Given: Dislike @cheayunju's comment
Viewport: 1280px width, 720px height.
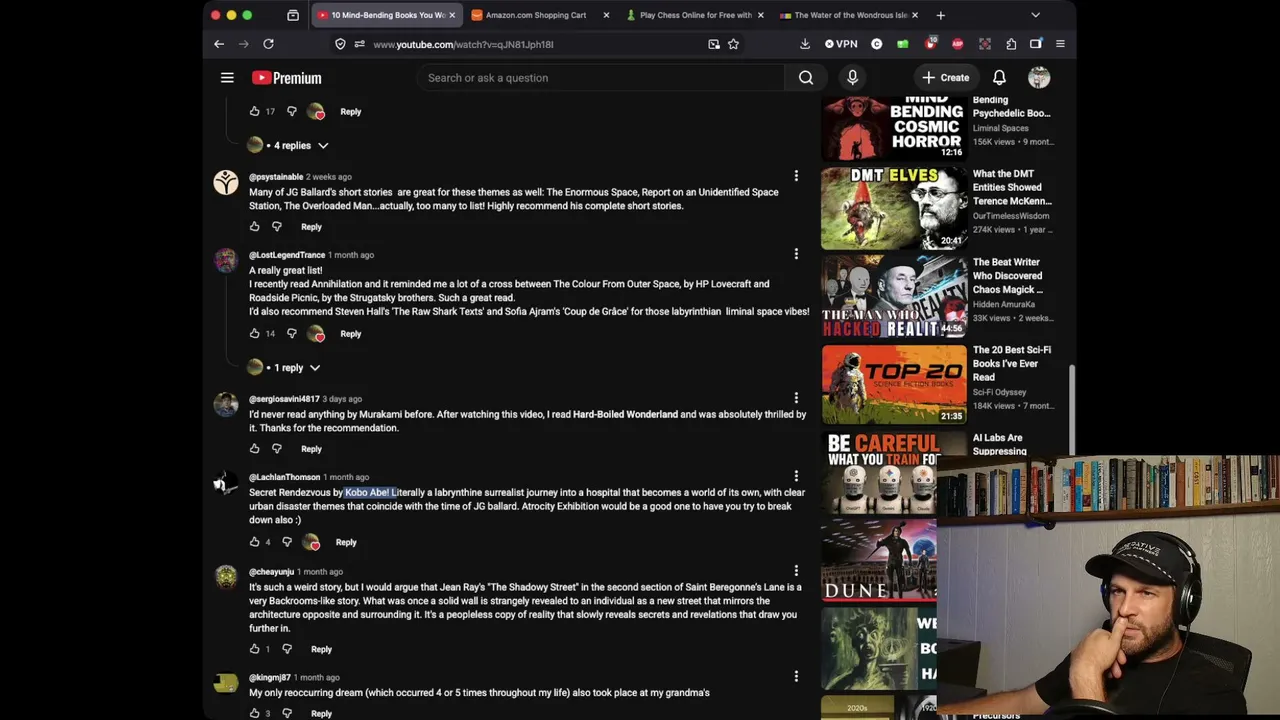Looking at the screenshot, I should coord(287,649).
